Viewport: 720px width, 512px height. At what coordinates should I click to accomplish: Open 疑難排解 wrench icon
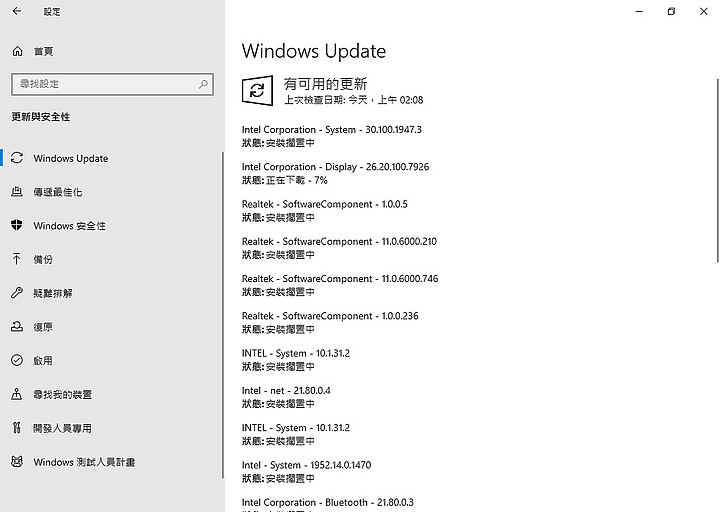coord(17,293)
